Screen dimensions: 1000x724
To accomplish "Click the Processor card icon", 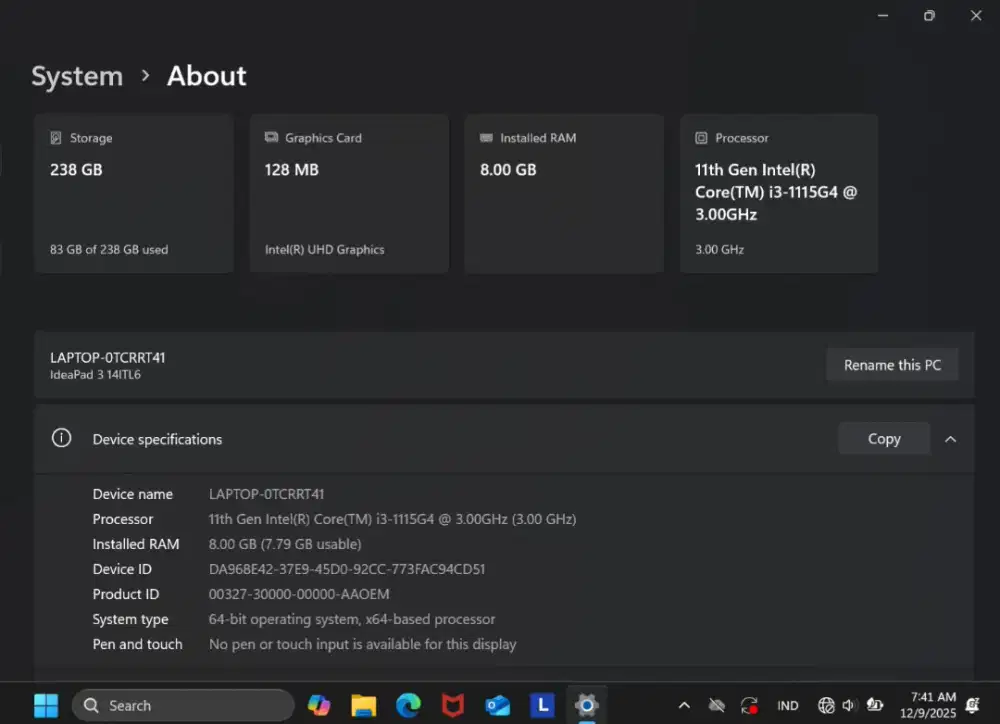I will pyautogui.click(x=702, y=138).
